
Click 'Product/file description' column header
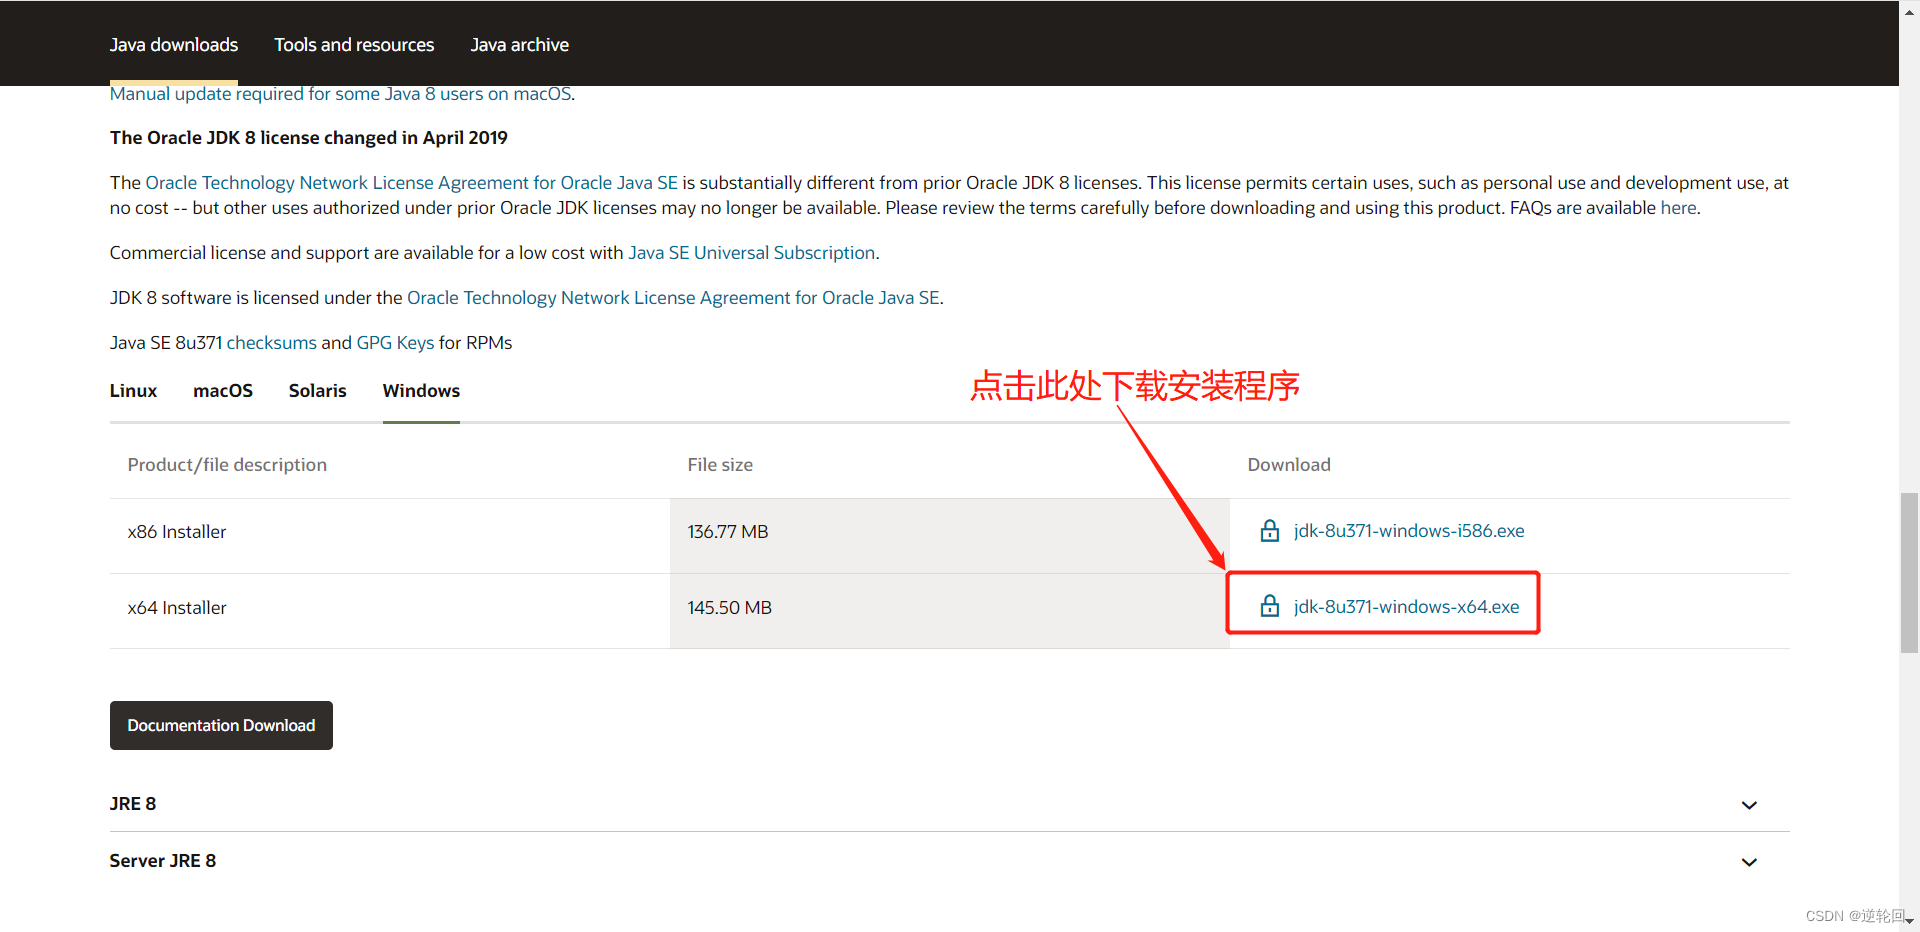click(227, 465)
